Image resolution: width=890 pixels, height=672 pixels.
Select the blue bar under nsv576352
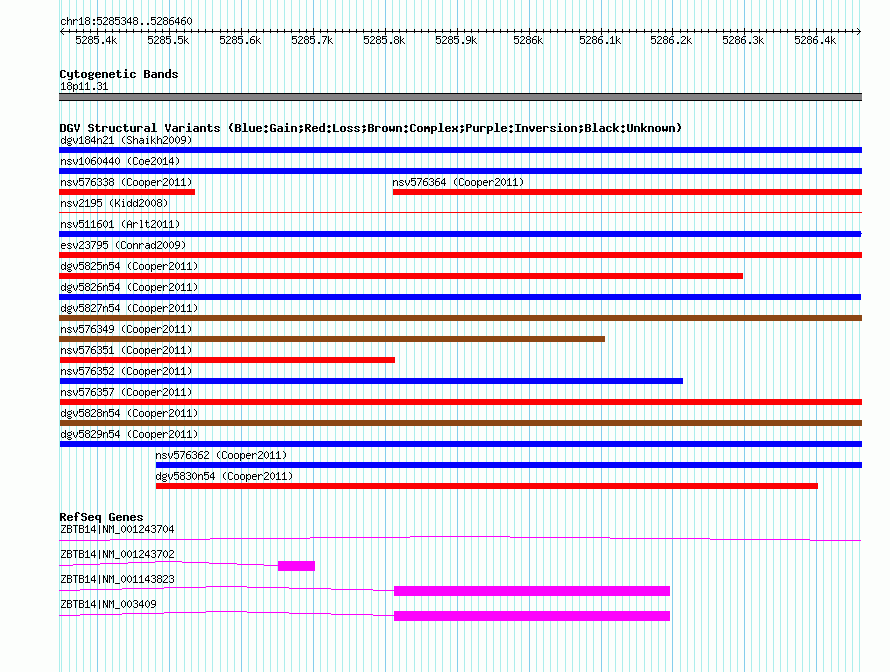(371, 381)
